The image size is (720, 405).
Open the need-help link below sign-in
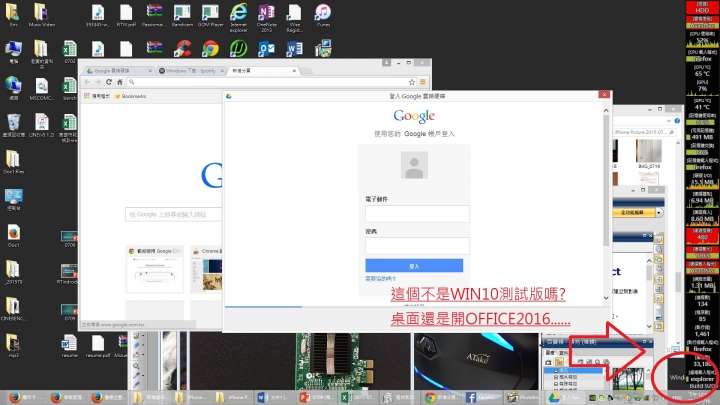click(380, 278)
